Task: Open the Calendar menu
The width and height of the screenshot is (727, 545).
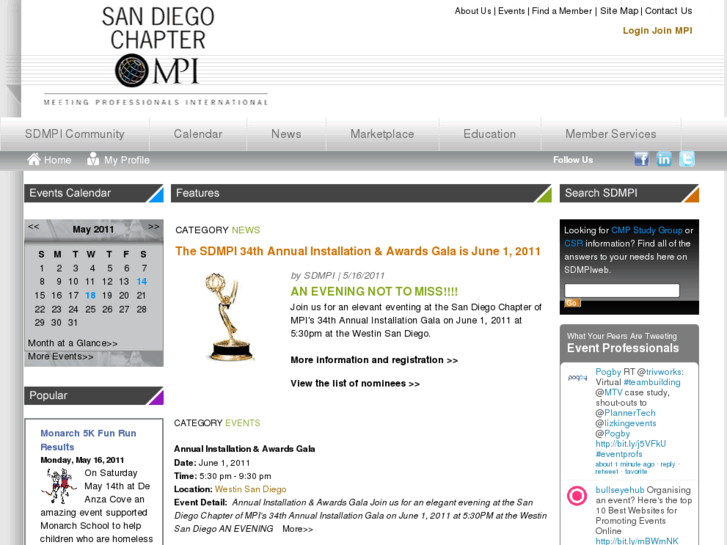Action: pos(198,134)
